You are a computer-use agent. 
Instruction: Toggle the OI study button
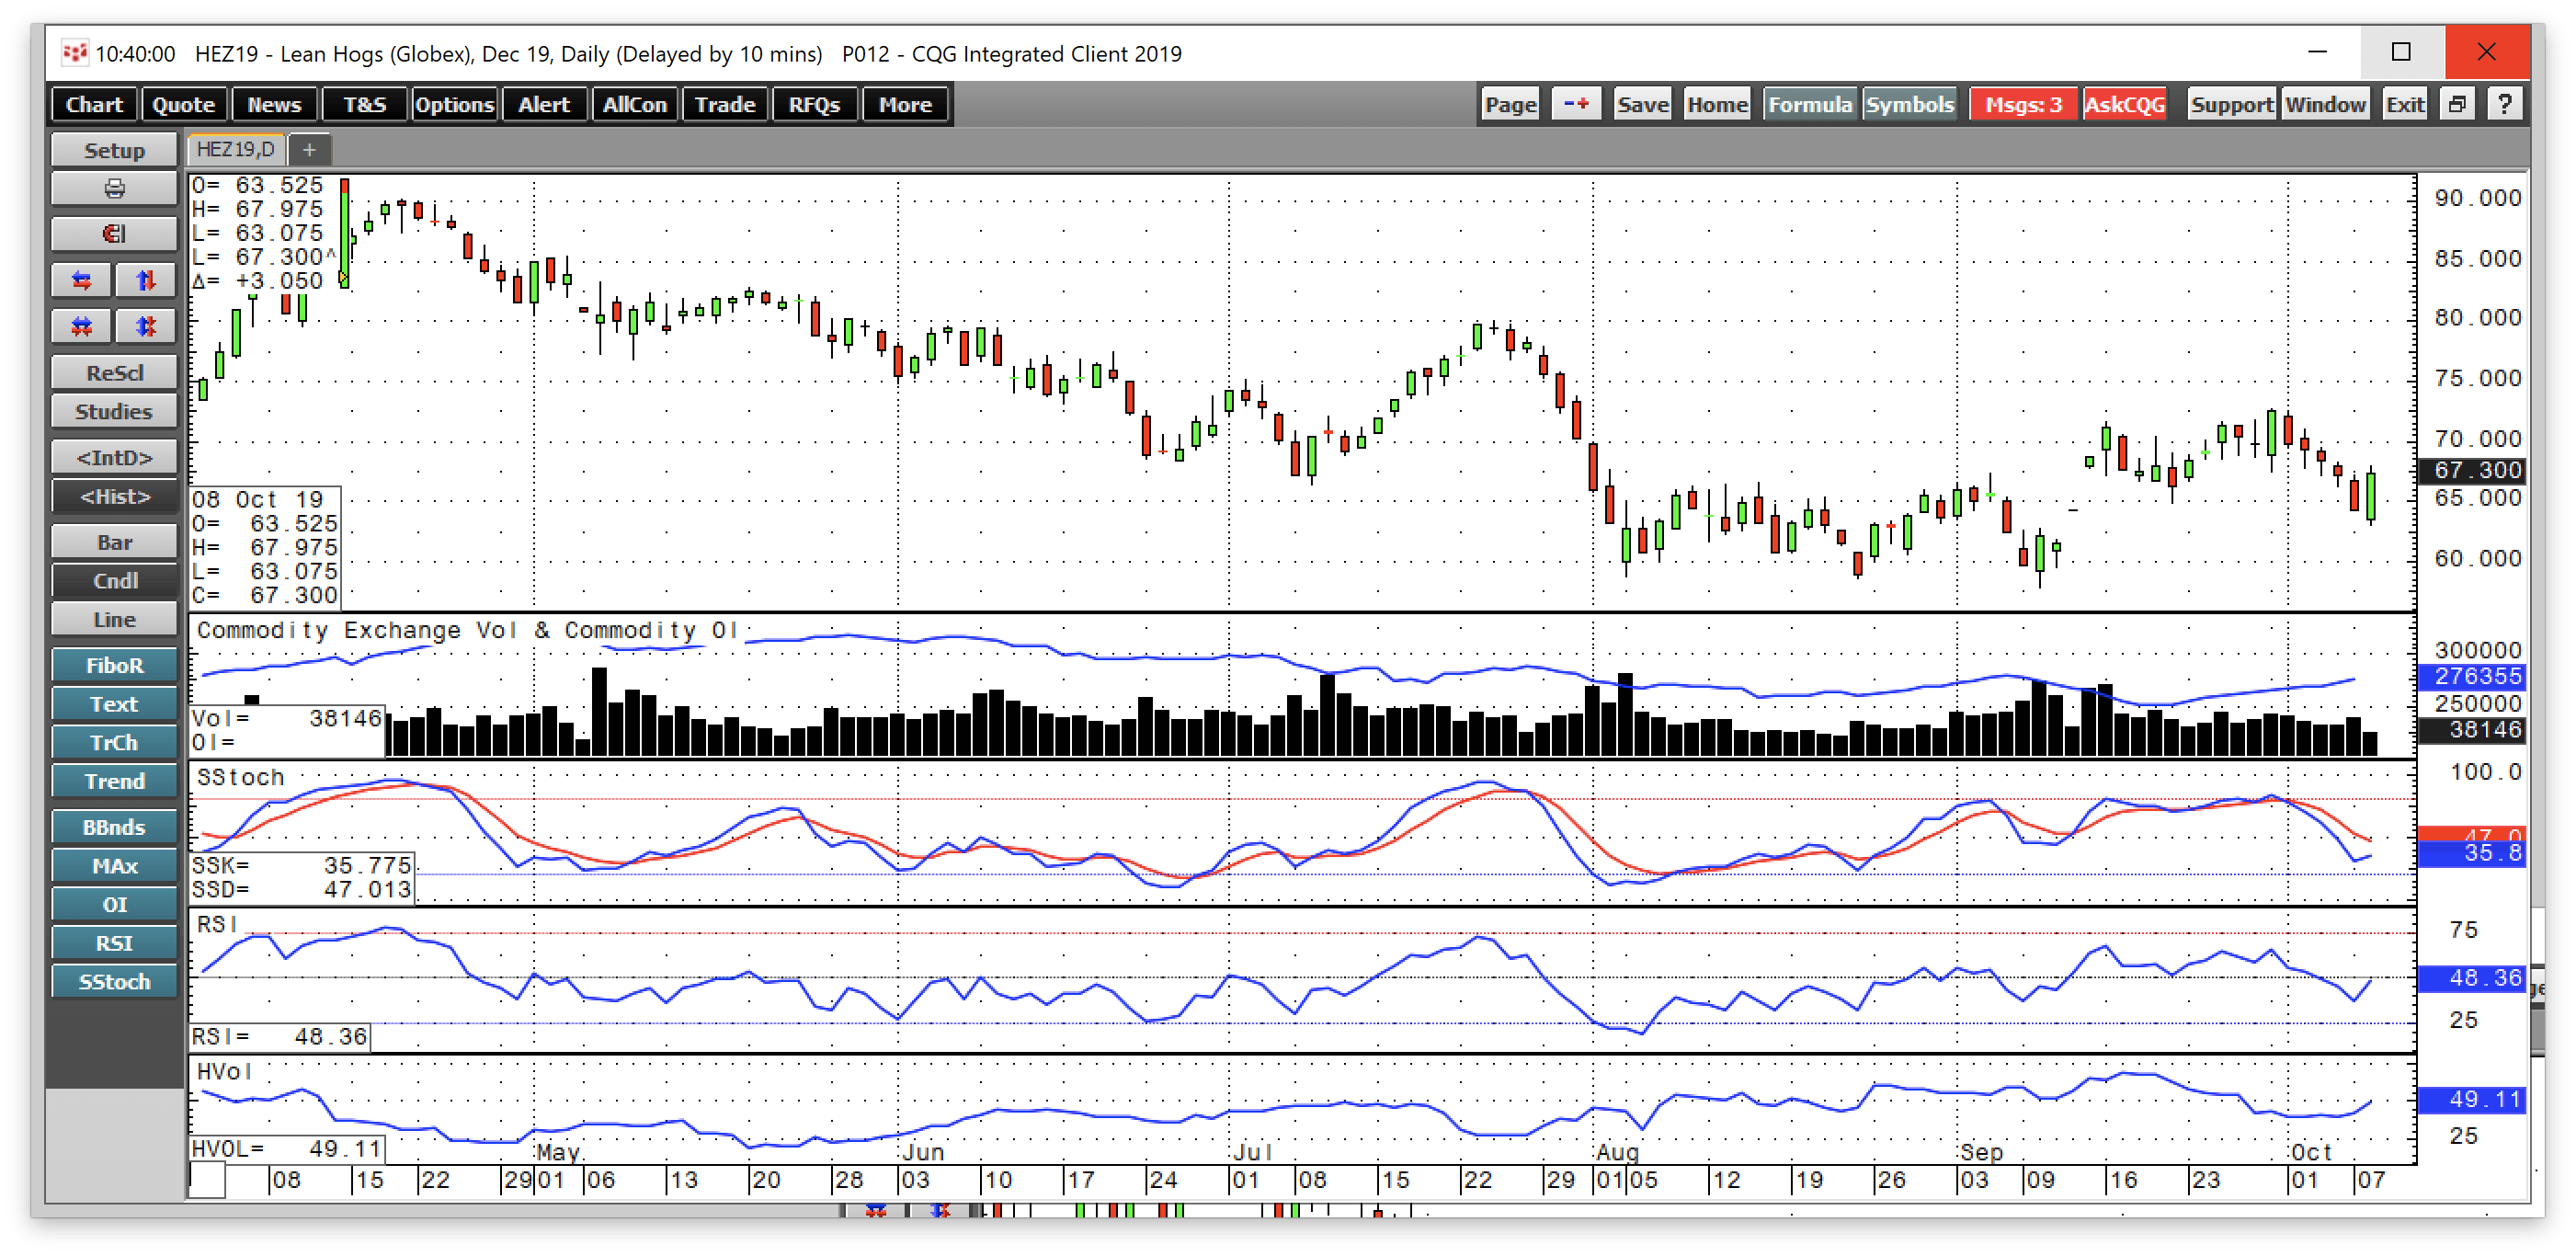pos(114,905)
